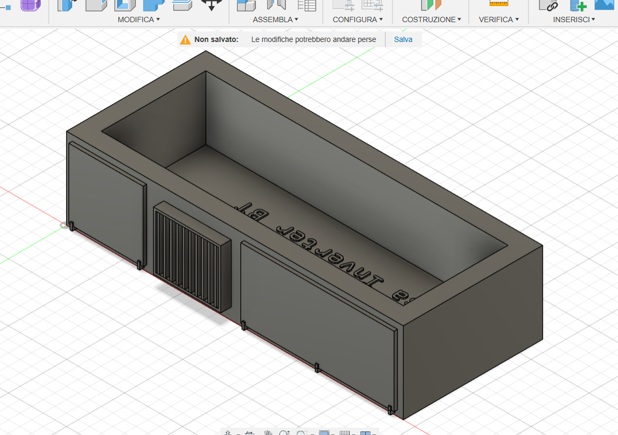
Task: Click the joint icon above Assembla
Action: coord(276,5)
